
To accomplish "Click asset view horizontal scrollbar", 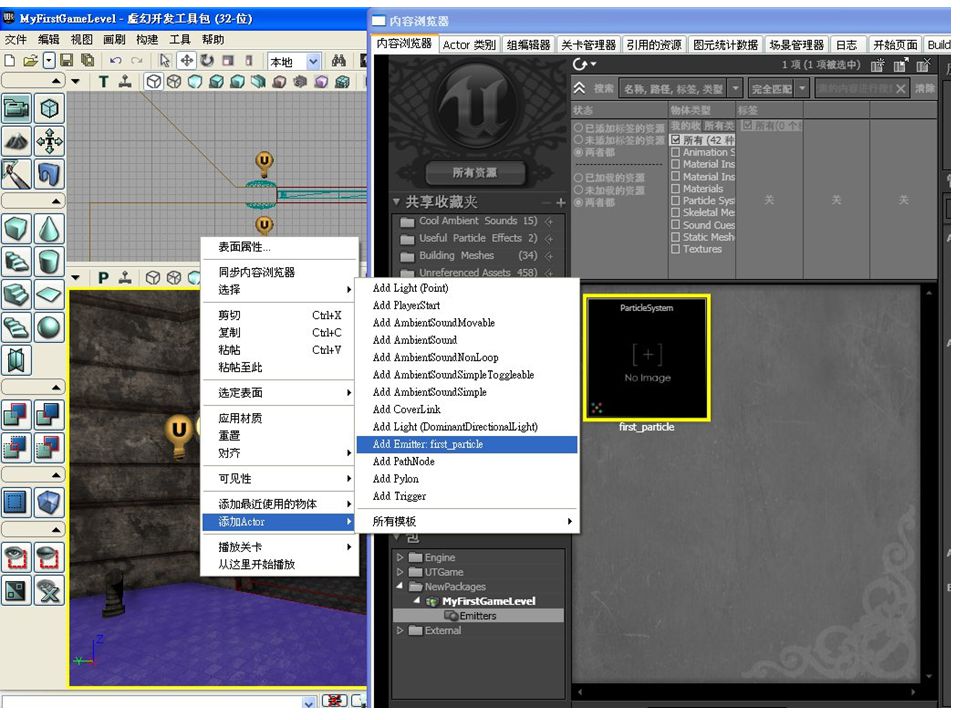I will tap(746, 692).
